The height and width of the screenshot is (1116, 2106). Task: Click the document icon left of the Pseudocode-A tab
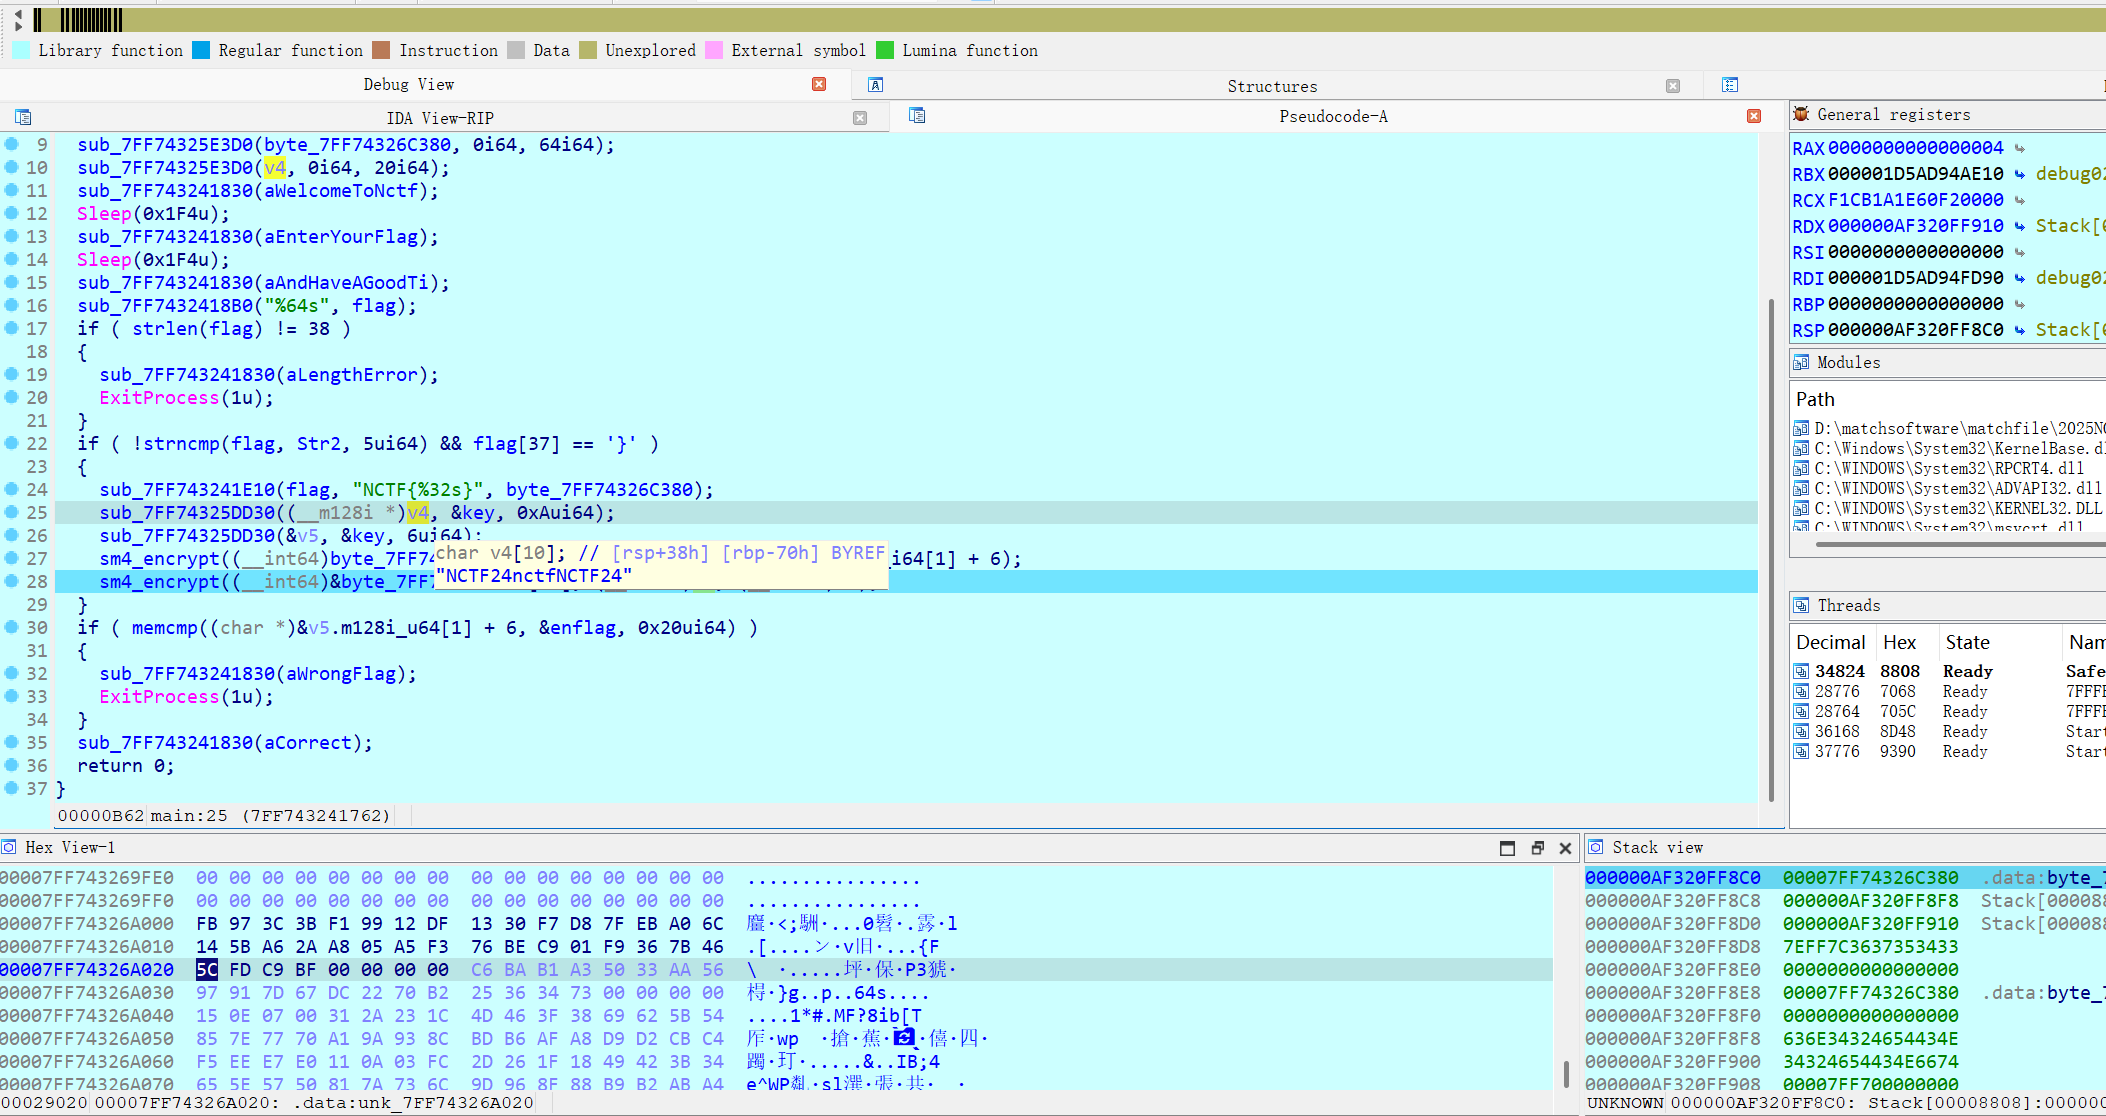pyautogui.click(x=917, y=116)
